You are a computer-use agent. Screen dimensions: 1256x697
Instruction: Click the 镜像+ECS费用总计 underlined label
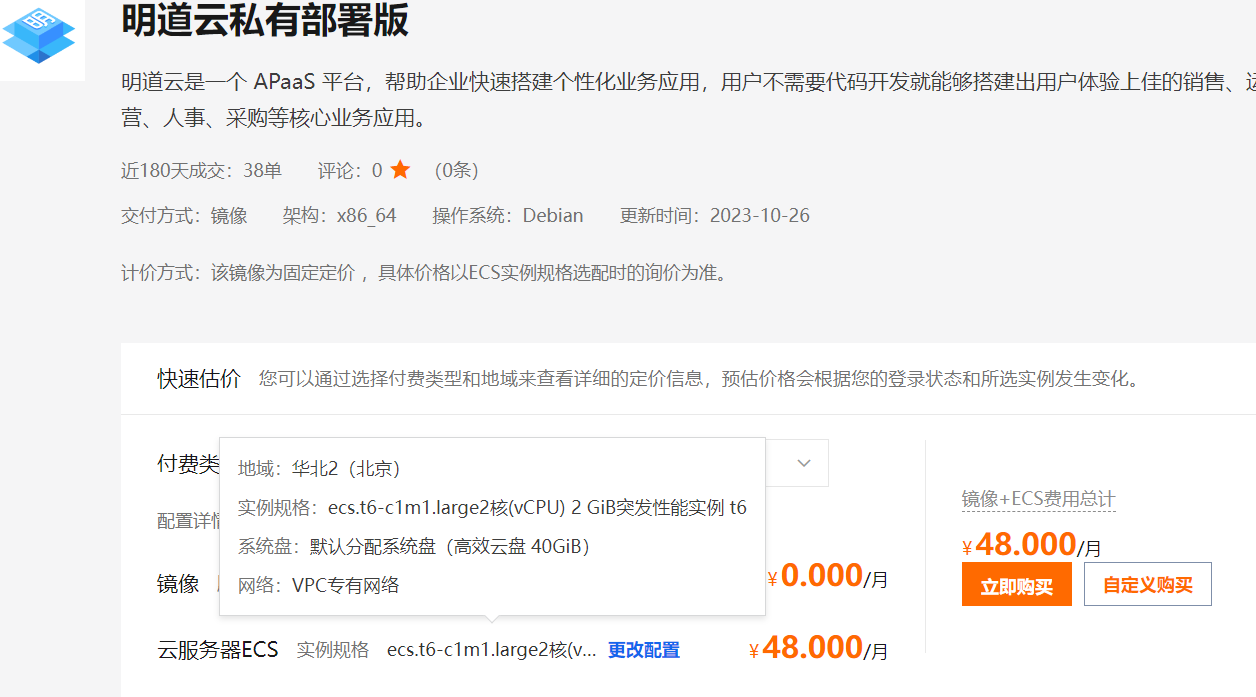1038,499
